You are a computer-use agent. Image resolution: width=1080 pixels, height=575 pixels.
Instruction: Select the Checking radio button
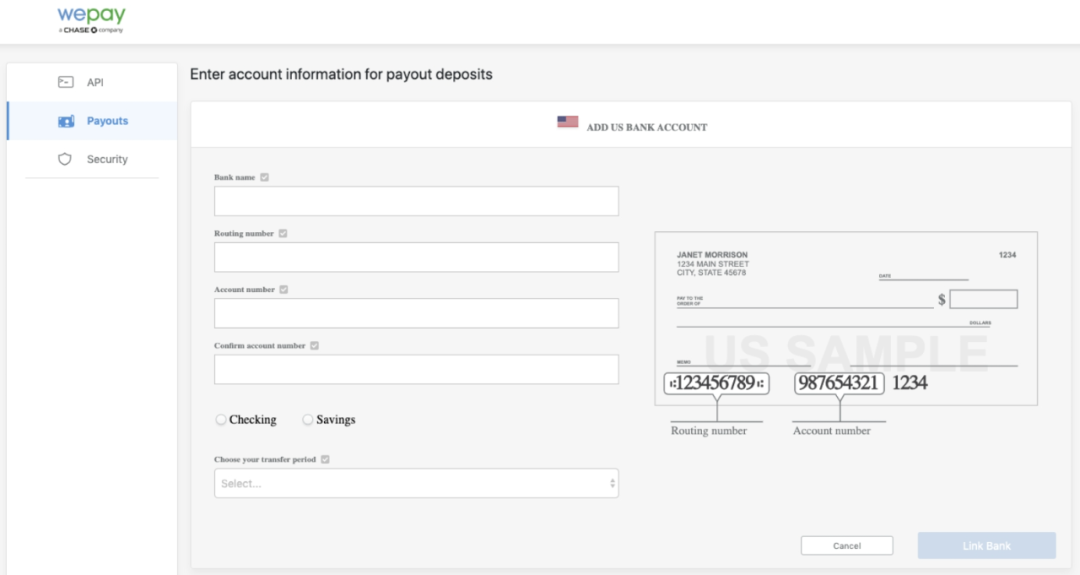point(221,420)
